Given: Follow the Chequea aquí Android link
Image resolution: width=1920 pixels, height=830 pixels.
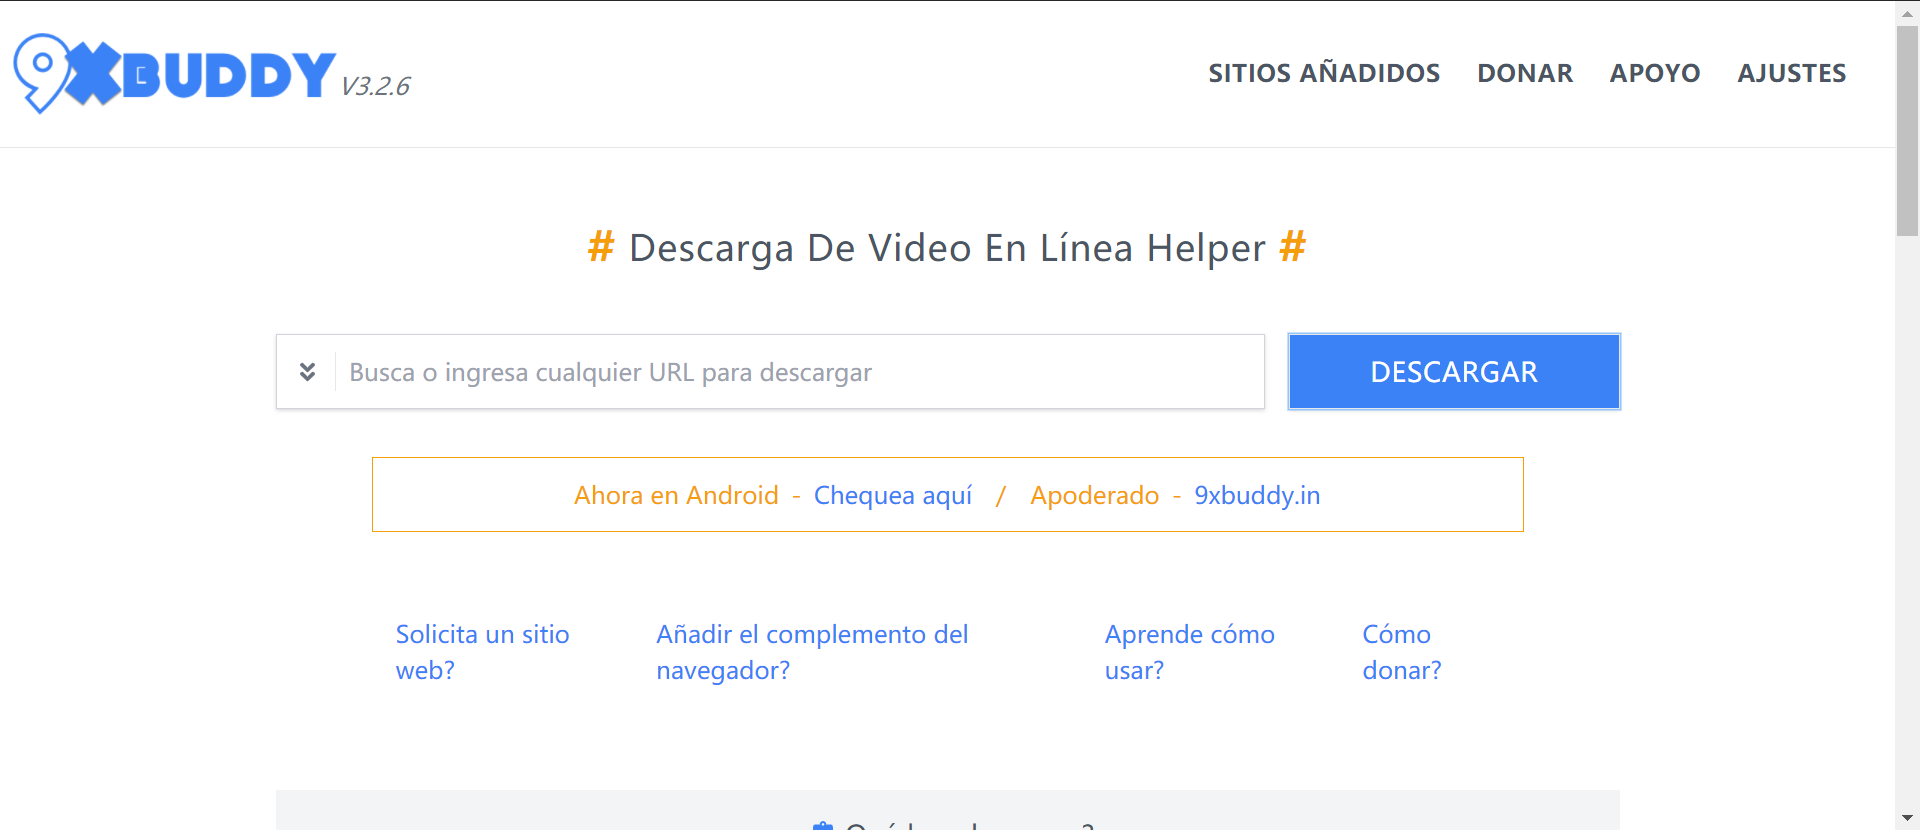Looking at the screenshot, I should 893,495.
